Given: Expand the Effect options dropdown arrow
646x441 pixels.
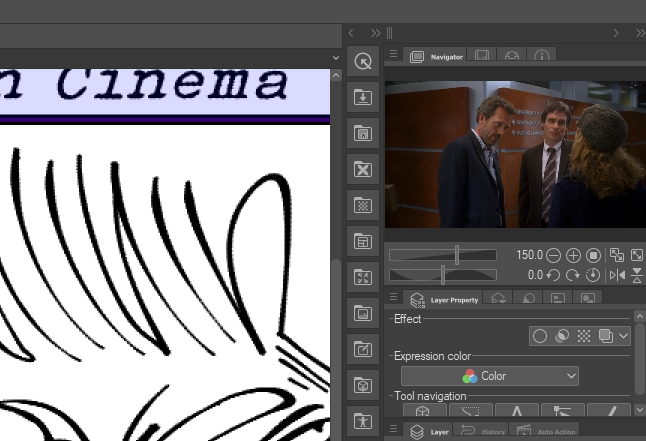Looking at the screenshot, I should [x=624, y=336].
